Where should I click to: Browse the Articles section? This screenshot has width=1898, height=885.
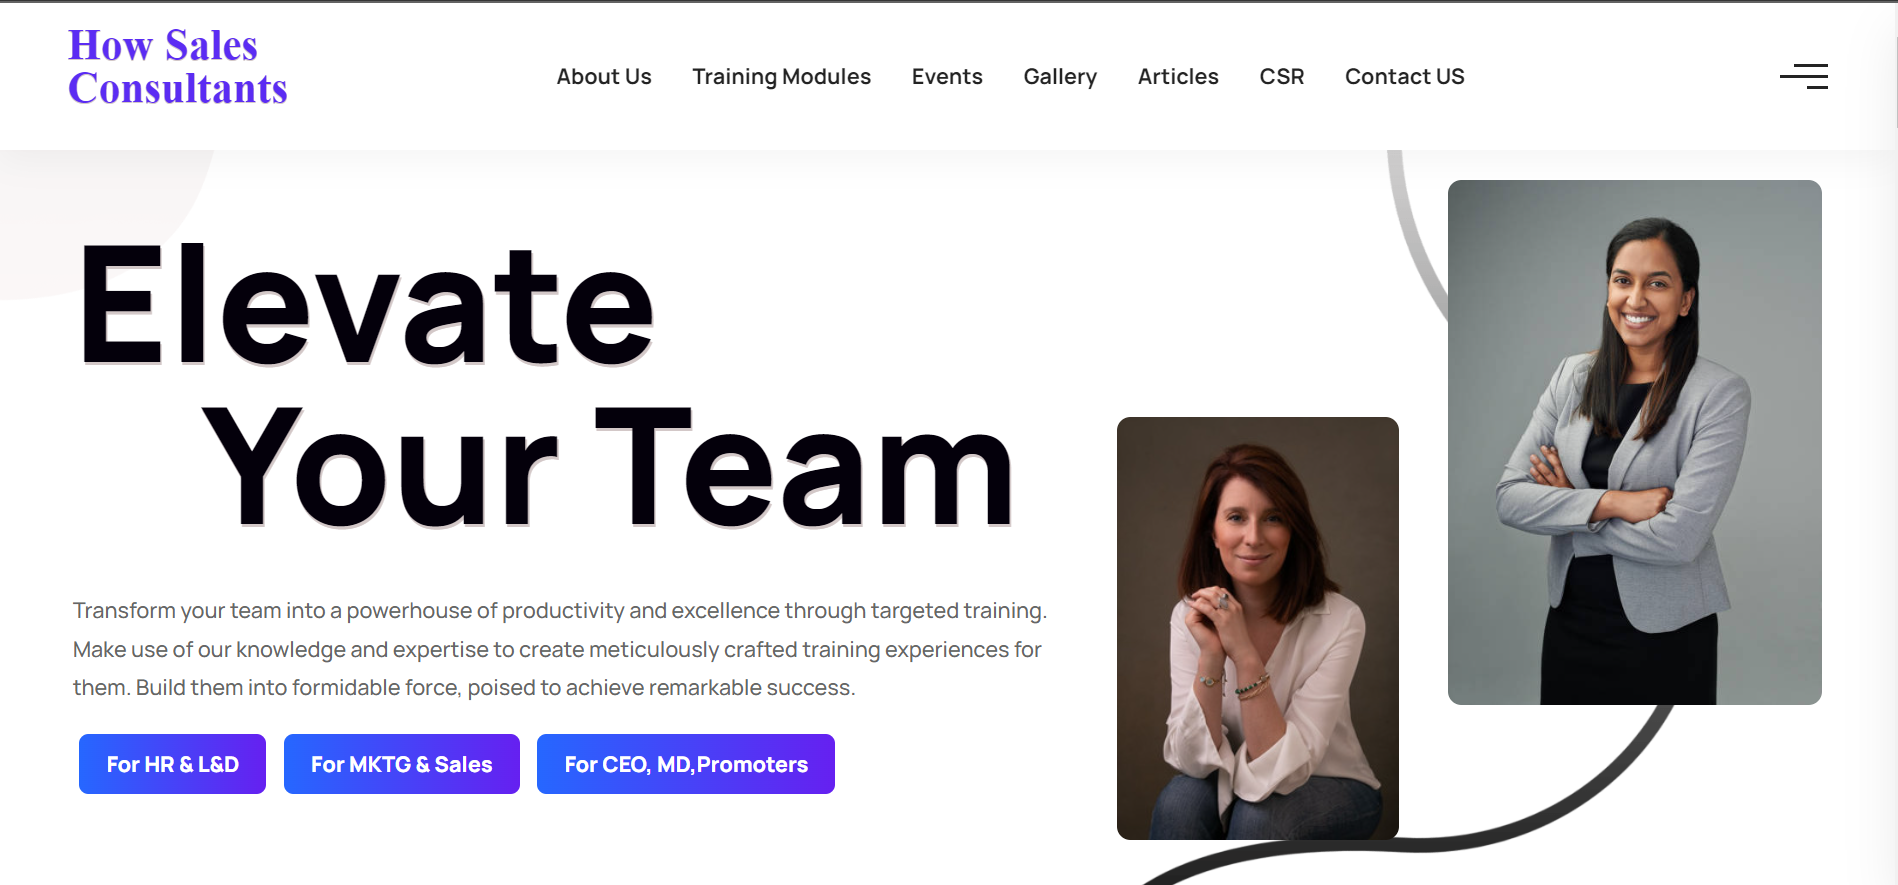point(1178,77)
